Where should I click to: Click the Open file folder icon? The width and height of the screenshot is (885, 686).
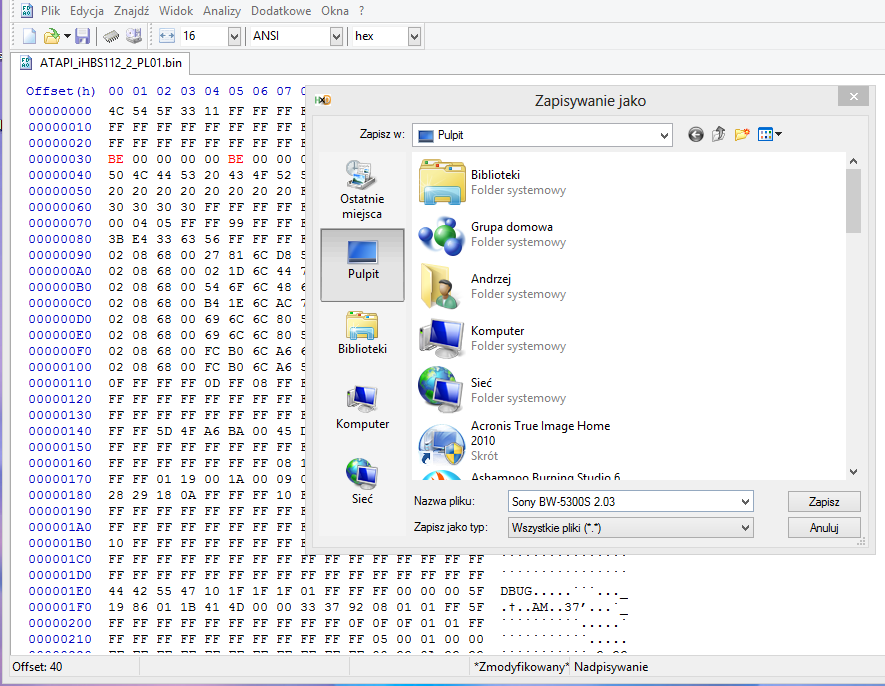click(x=52, y=36)
